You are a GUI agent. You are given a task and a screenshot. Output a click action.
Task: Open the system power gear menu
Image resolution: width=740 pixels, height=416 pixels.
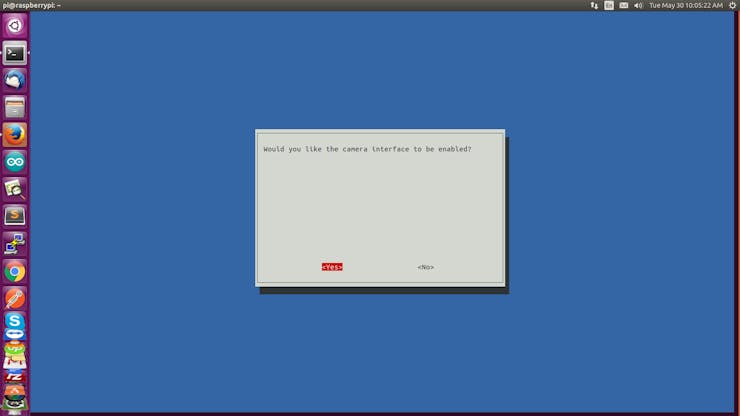pyautogui.click(x=732, y=6)
